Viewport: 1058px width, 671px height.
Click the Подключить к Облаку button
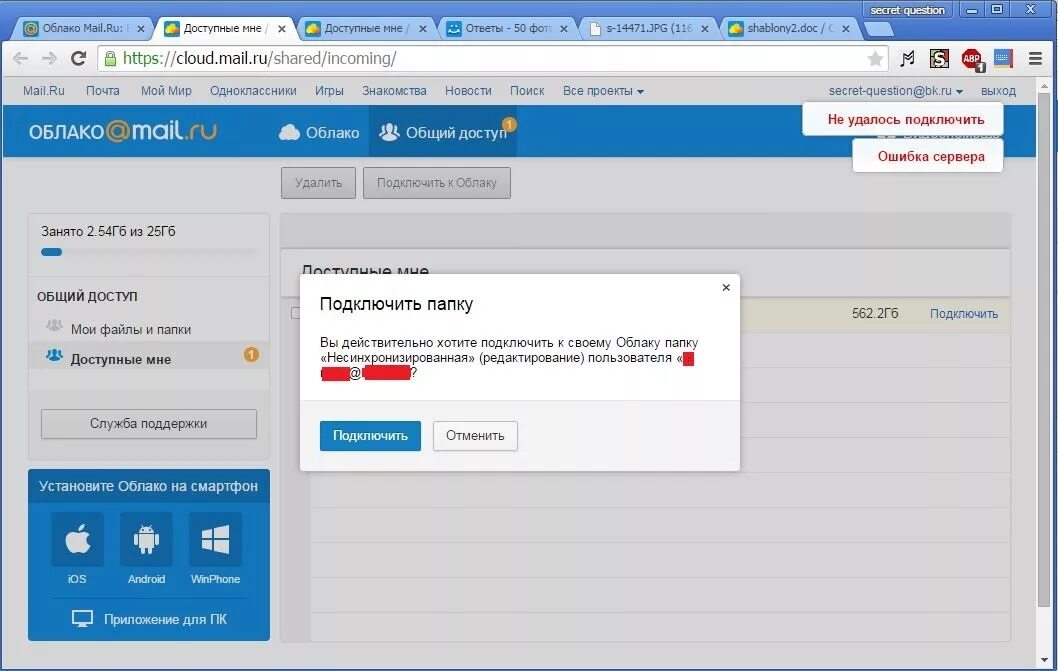pos(437,183)
